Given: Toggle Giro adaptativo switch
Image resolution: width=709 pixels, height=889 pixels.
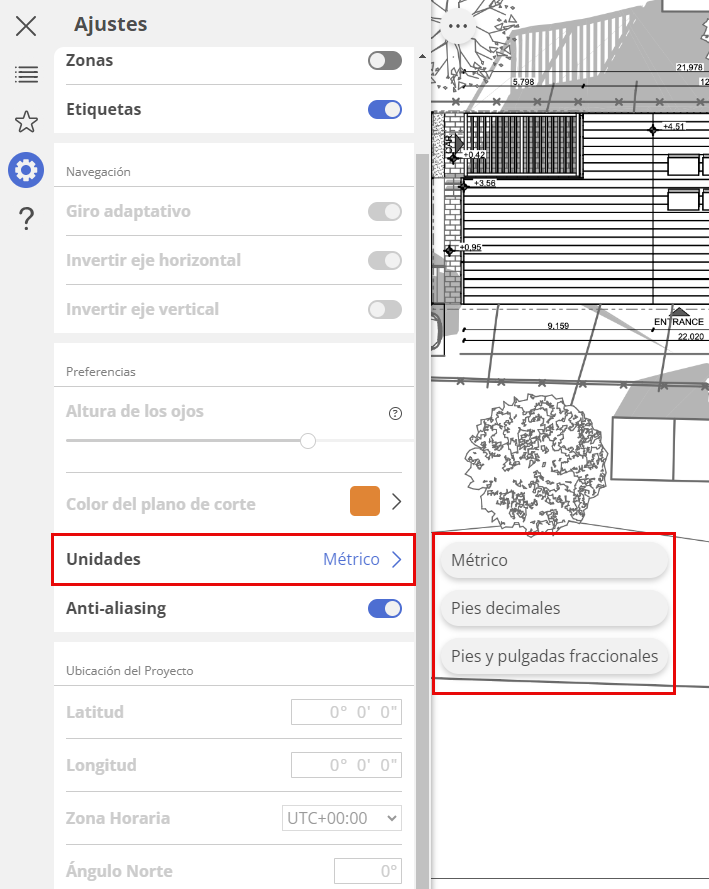Looking at the screenshot, I should click(385, 211).
